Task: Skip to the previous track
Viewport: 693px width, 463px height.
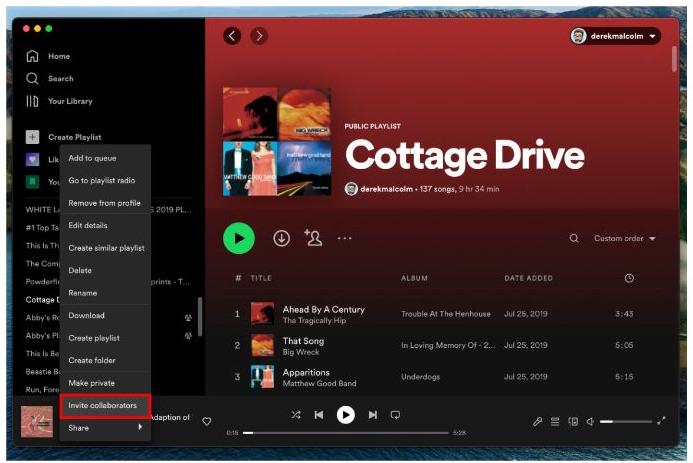Action: point(319,415)
